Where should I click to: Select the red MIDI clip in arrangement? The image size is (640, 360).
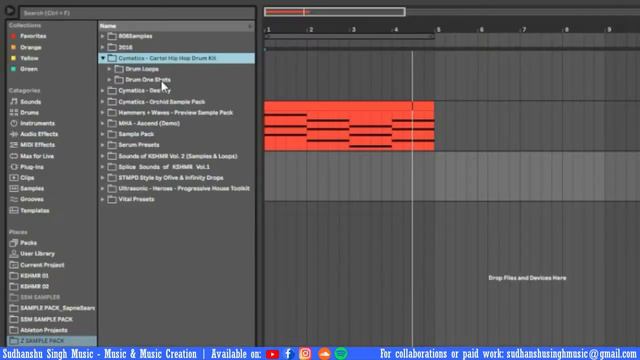pyautogui.click(x=349, y=126)
